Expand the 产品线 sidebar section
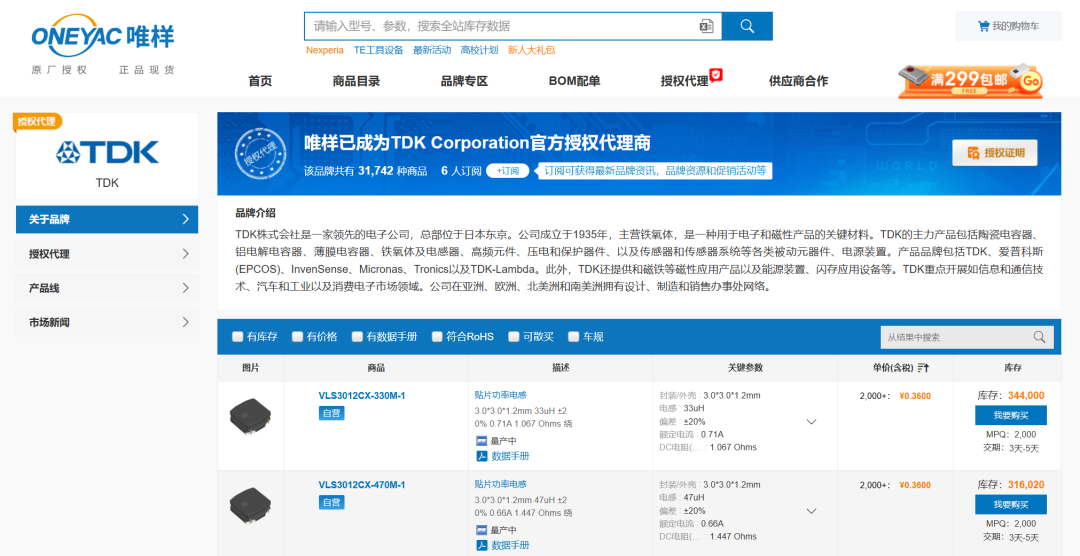 coord(107,288)
